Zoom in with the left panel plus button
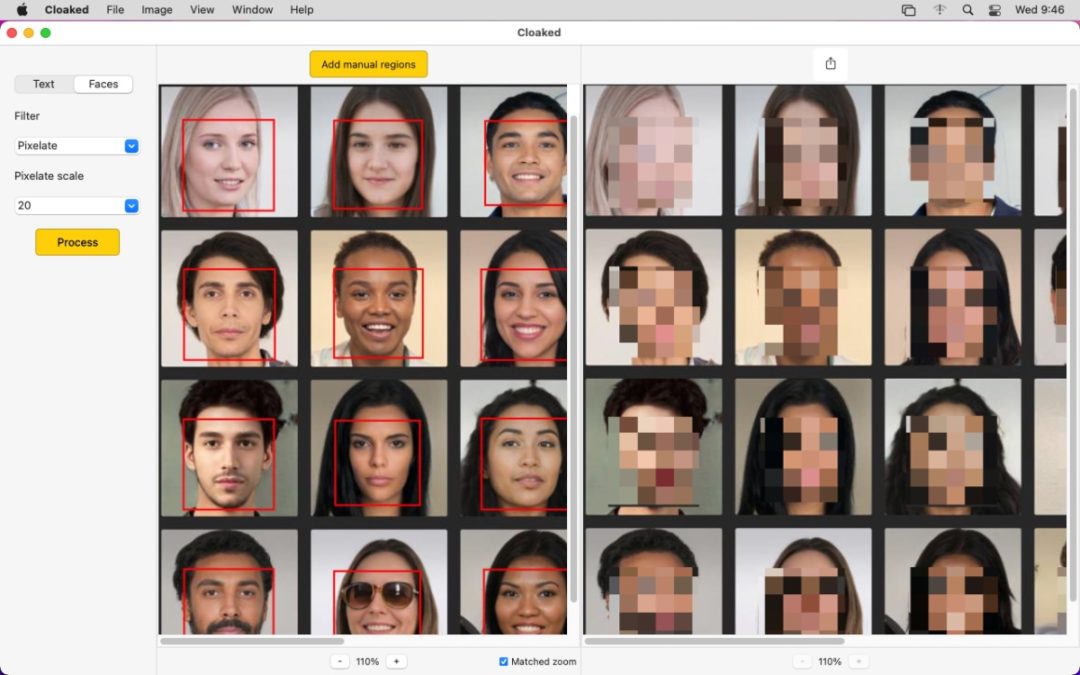 (x=396, y=662)
